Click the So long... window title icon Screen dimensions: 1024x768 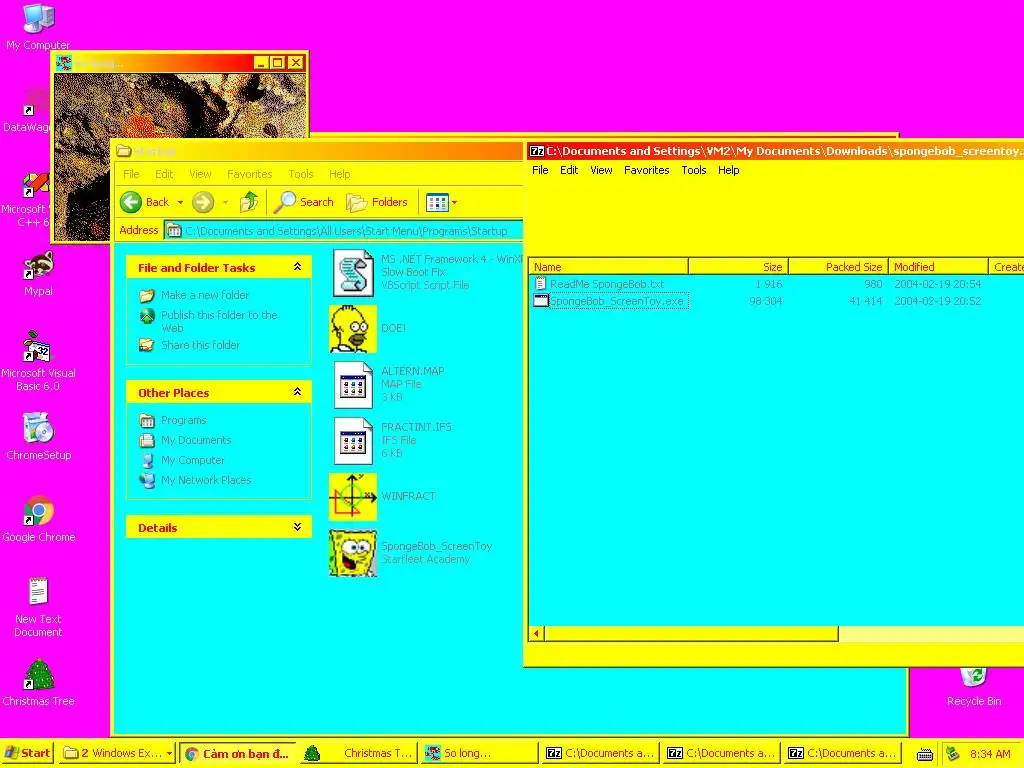coord(64,63)
